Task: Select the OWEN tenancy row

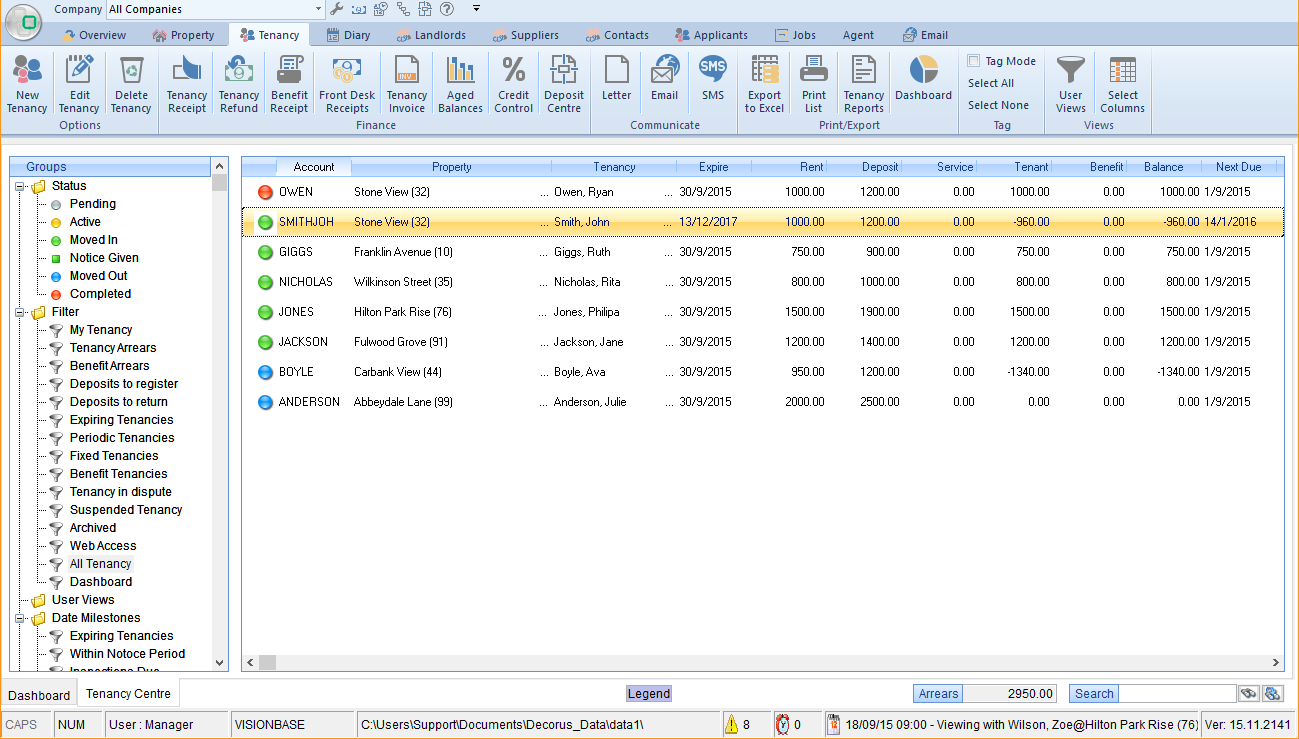Action: pos(762,192)
